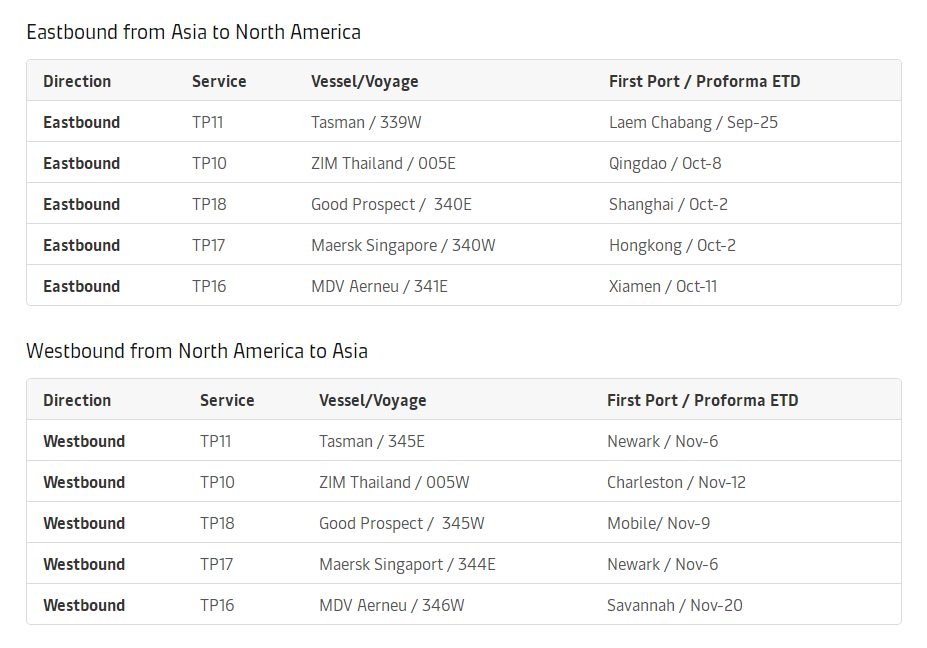
Task: Click the TP10 service cell in the Westbound table
Action: (218, 482)
